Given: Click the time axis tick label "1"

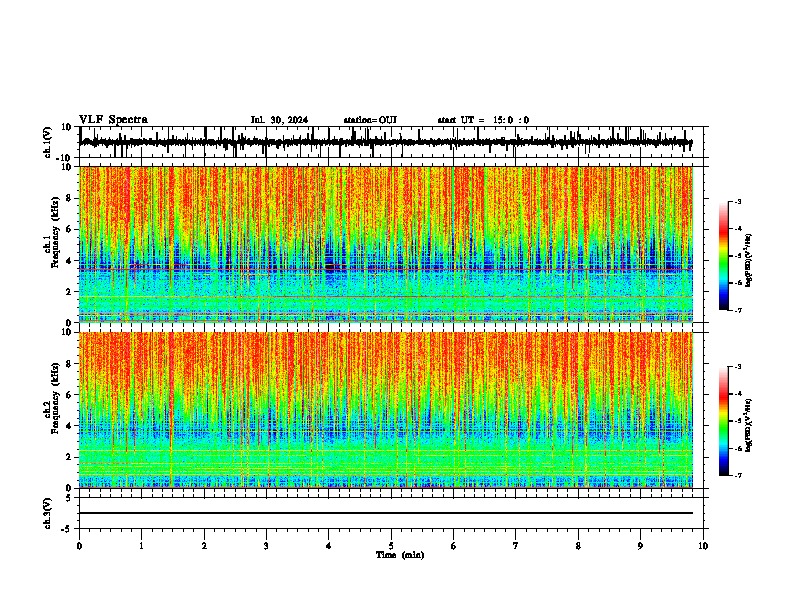Looking at the screenshot, I should (x=141, y=546).
